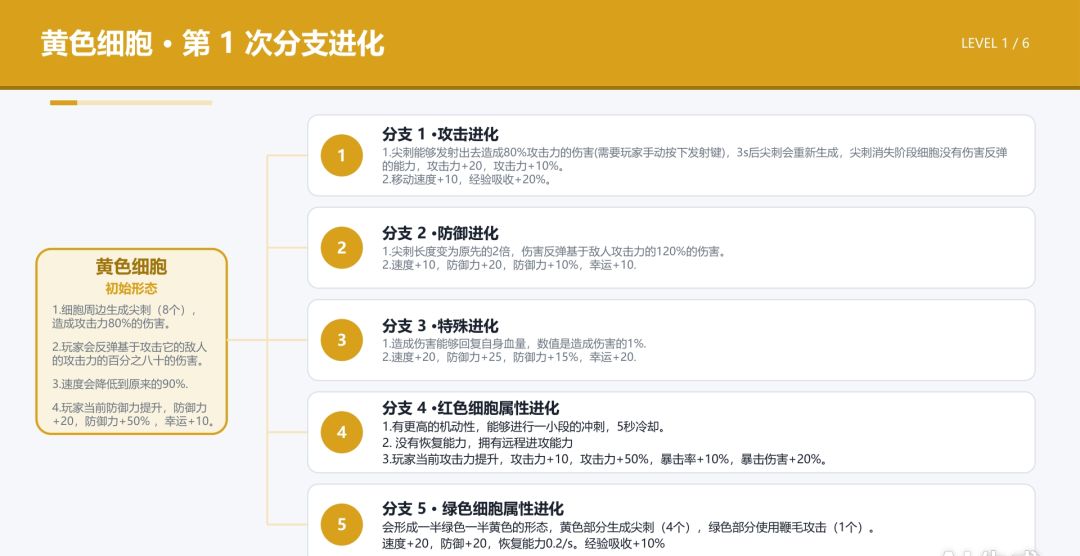Click the text 2.移动速度+10，经验吸收+20%
Viewport: 1080px width, 556px height.
(467, 179)
